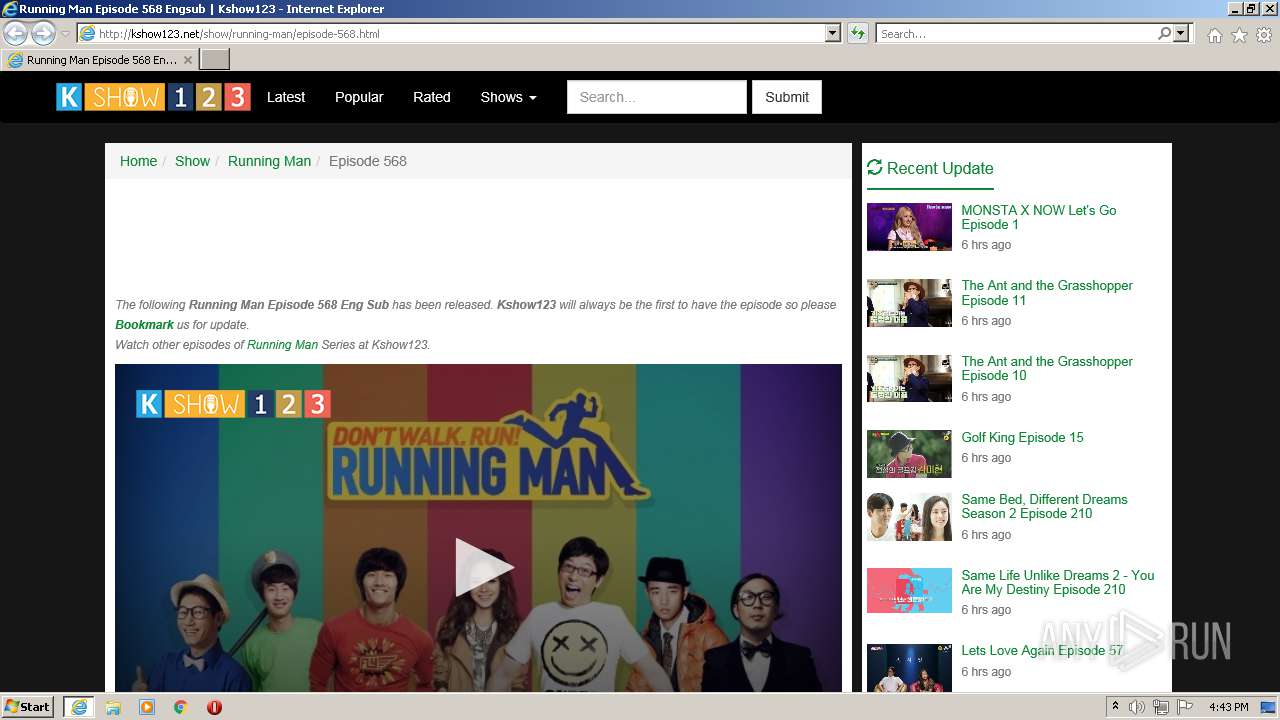1280x720 pixels.
Task: Open the Windows Start button
Action: [28, 707]
